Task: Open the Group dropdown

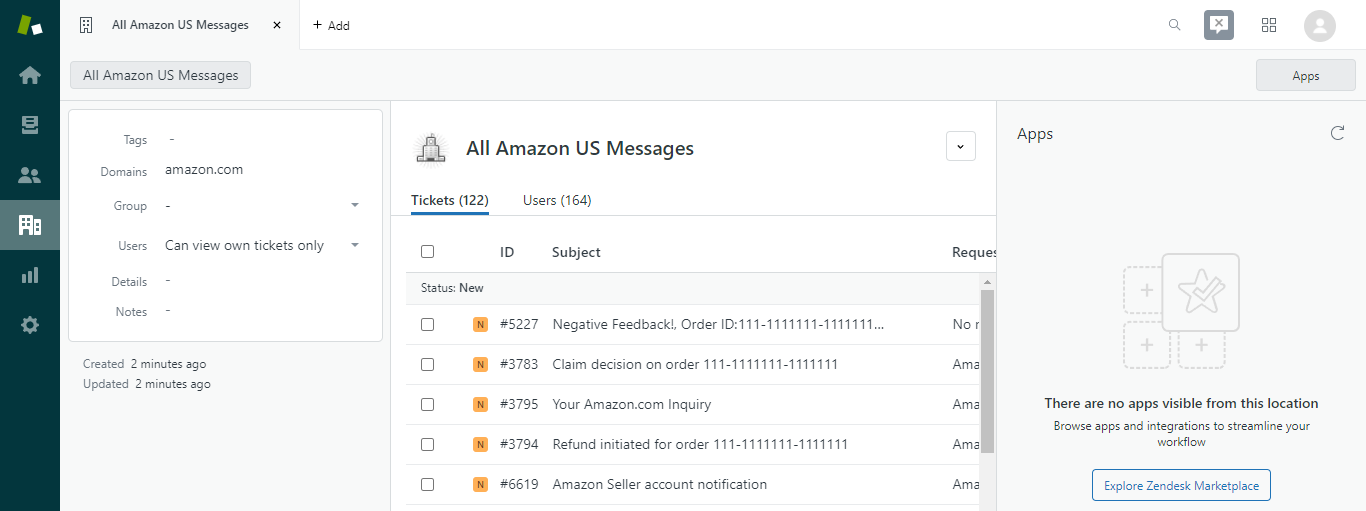Action: (x=262, y=206)
